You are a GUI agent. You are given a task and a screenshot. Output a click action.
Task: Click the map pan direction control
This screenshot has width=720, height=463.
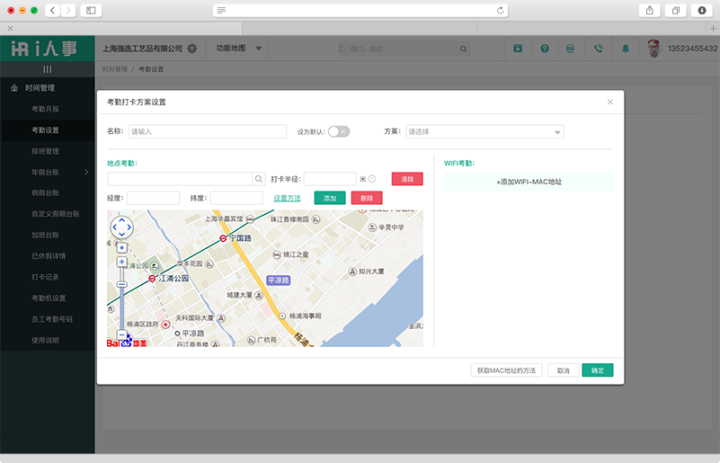[x=122, y=227]
